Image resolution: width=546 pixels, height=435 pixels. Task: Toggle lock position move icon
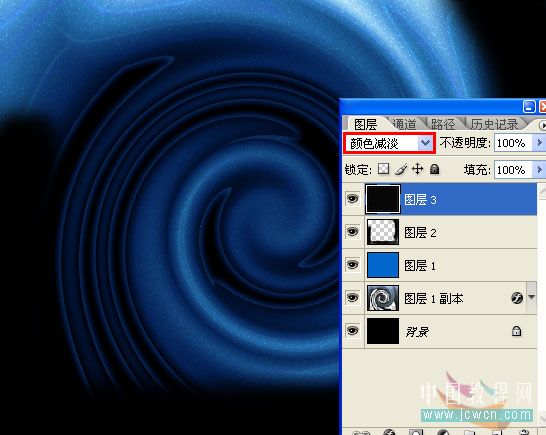418,169
